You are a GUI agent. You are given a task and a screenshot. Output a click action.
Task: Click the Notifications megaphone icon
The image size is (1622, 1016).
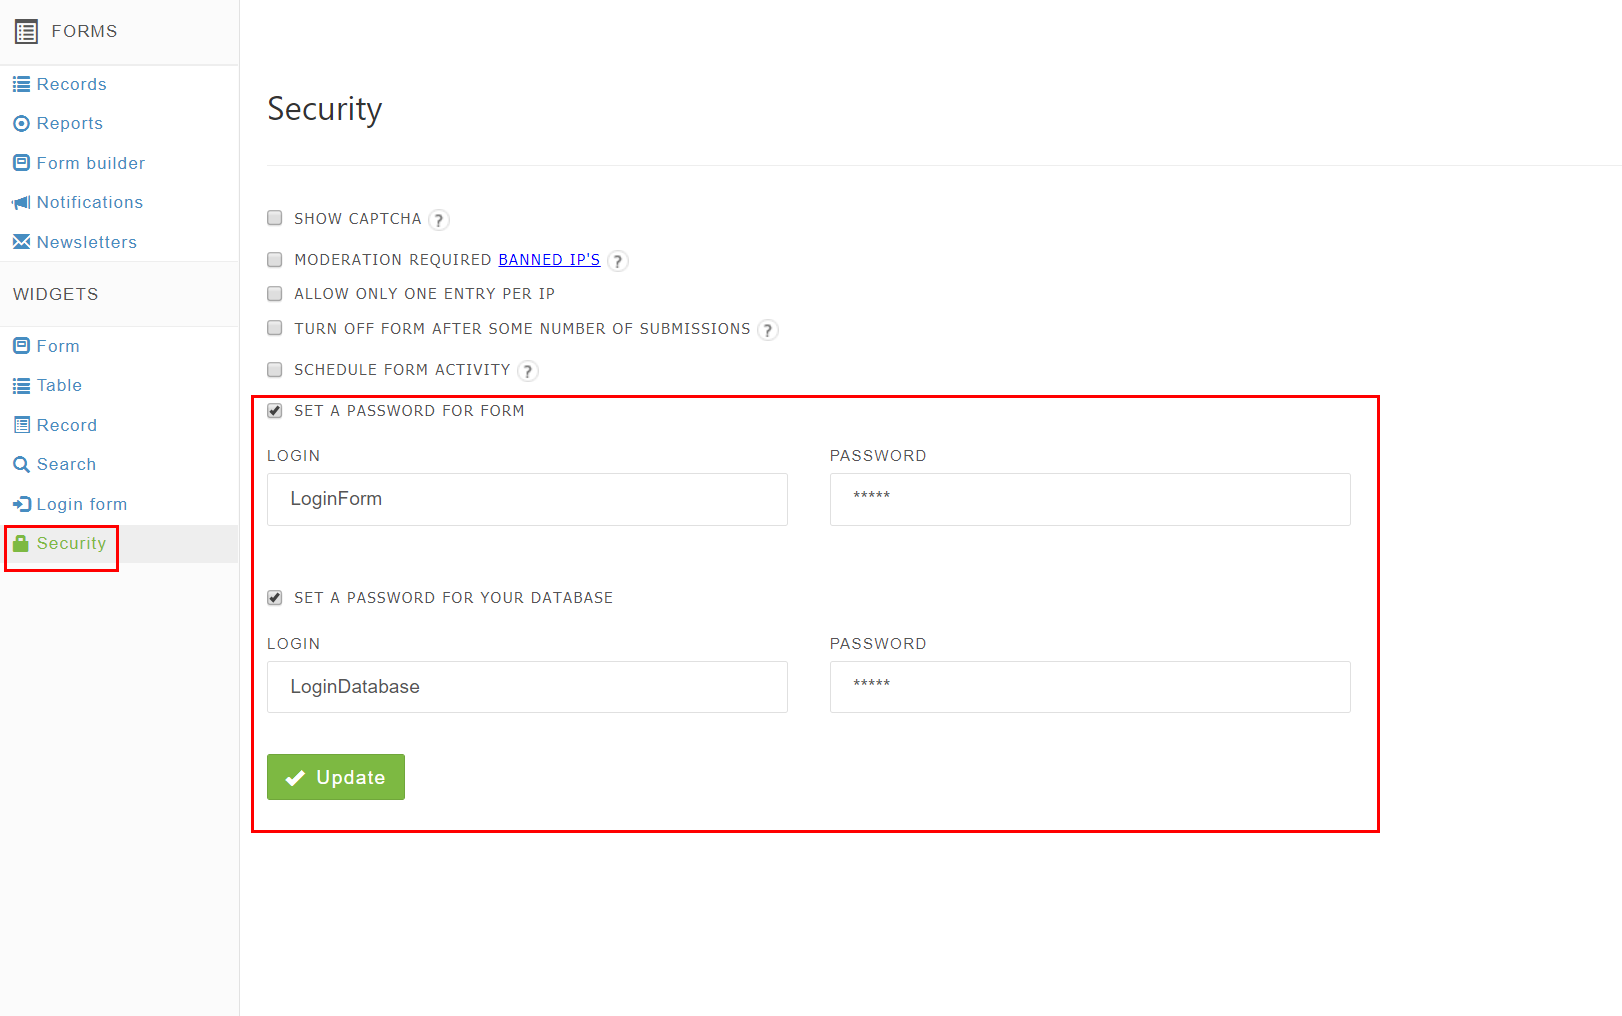coord(21,203)
